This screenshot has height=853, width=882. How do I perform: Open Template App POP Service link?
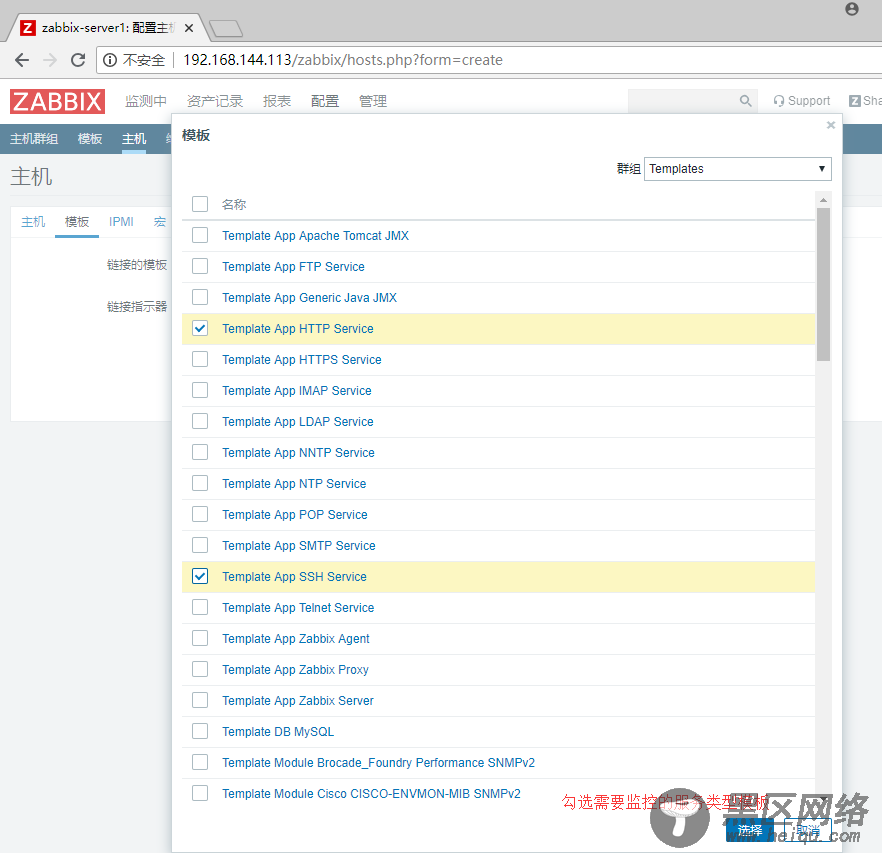[x=295, y=514]
